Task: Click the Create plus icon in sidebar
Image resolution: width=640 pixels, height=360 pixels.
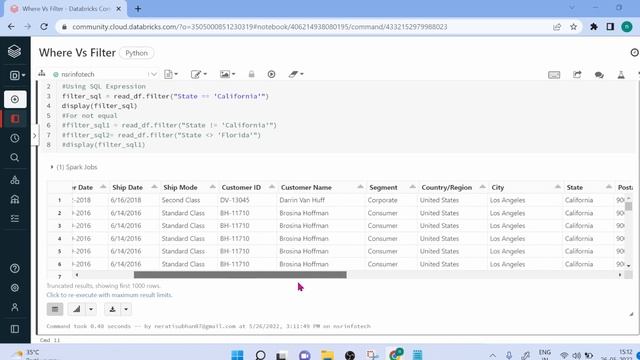Action: [15, 99]
